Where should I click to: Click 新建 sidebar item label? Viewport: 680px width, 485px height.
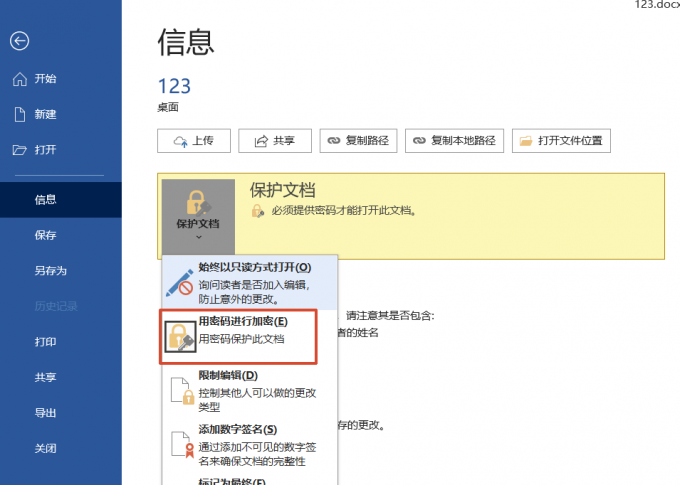(x=46, y=115)
